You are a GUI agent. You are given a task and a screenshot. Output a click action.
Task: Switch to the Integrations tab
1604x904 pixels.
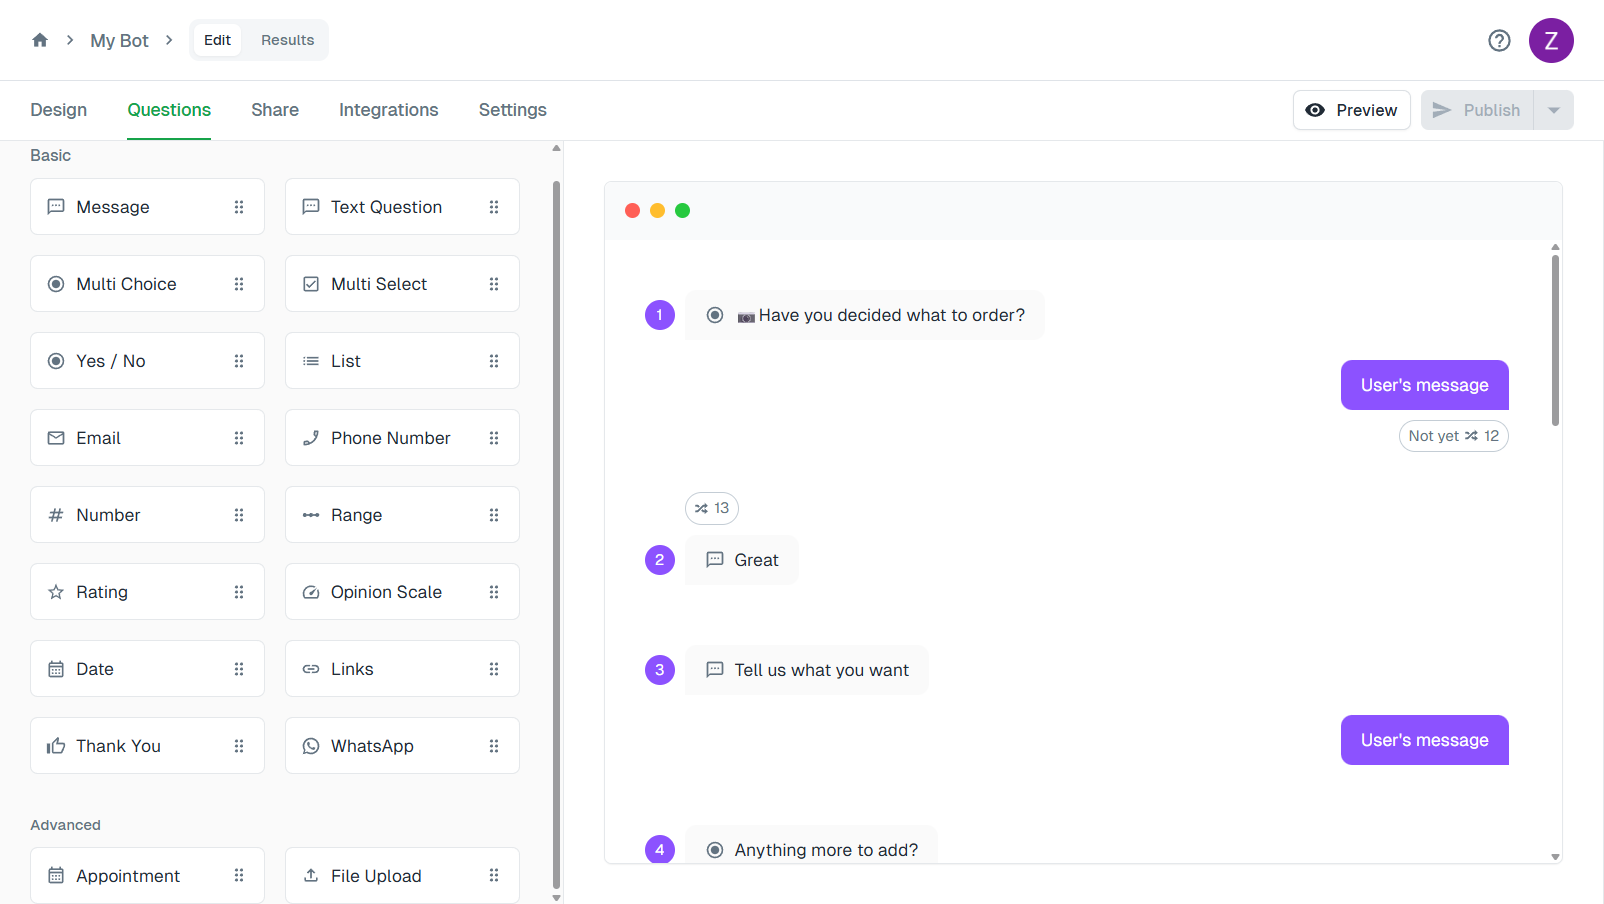(388, 110)
